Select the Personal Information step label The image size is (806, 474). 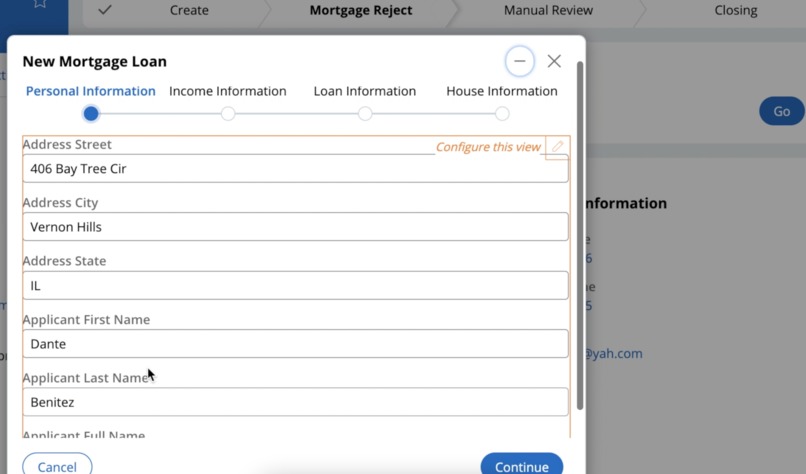click(90, 91)
